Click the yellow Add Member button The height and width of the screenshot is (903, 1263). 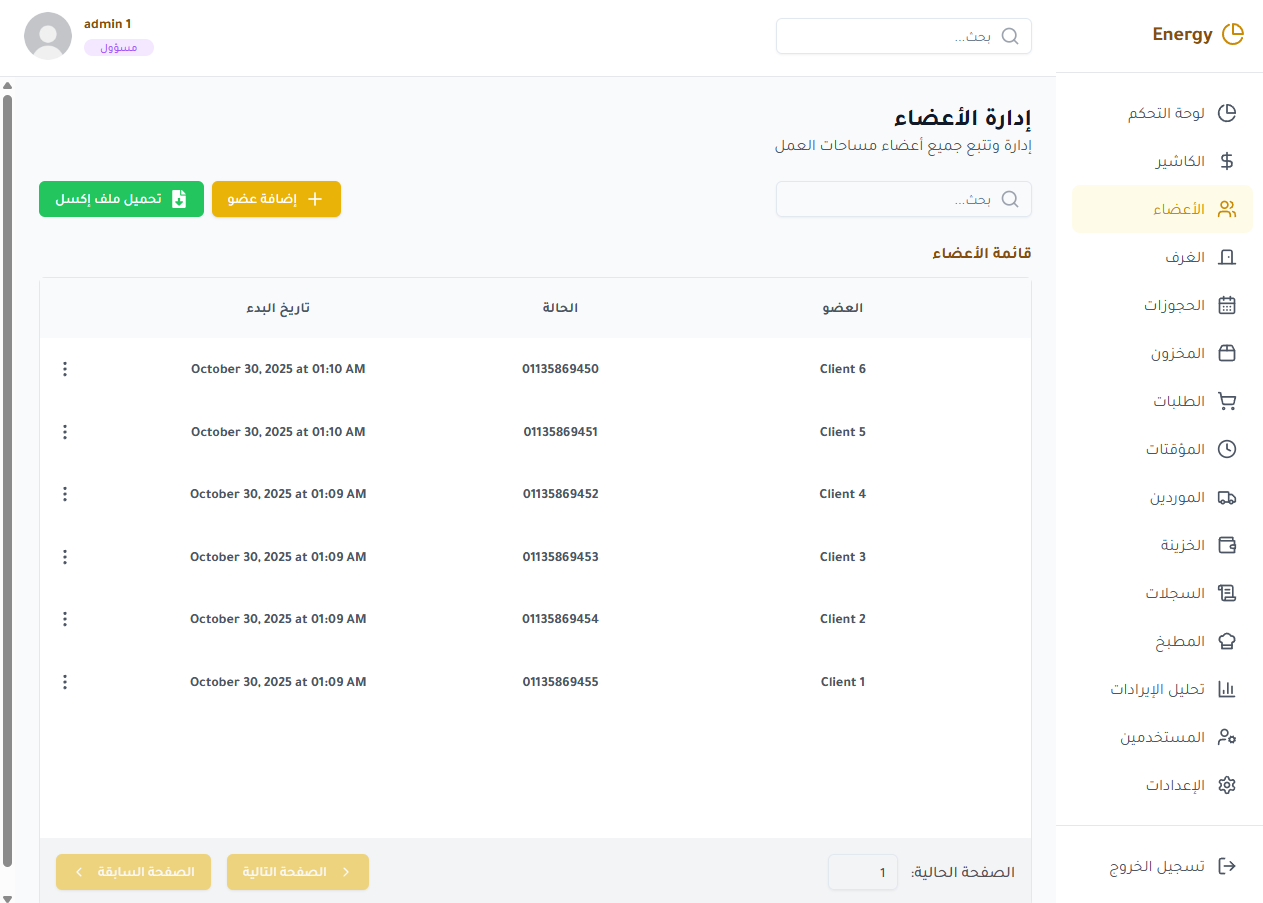tap(276, 199)
